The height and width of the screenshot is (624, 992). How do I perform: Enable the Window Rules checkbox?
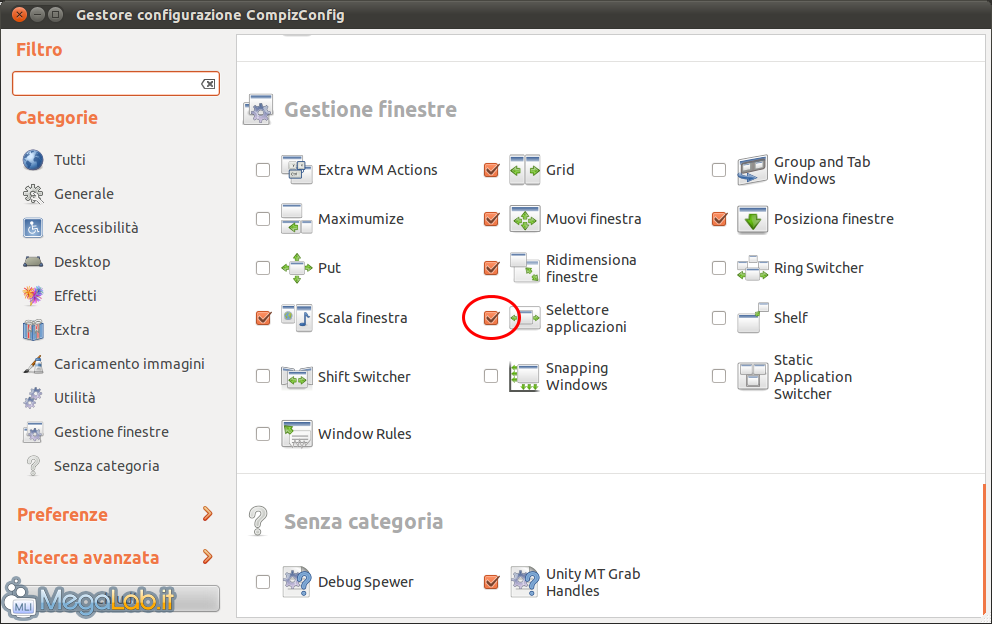click(x=263, y=434)
